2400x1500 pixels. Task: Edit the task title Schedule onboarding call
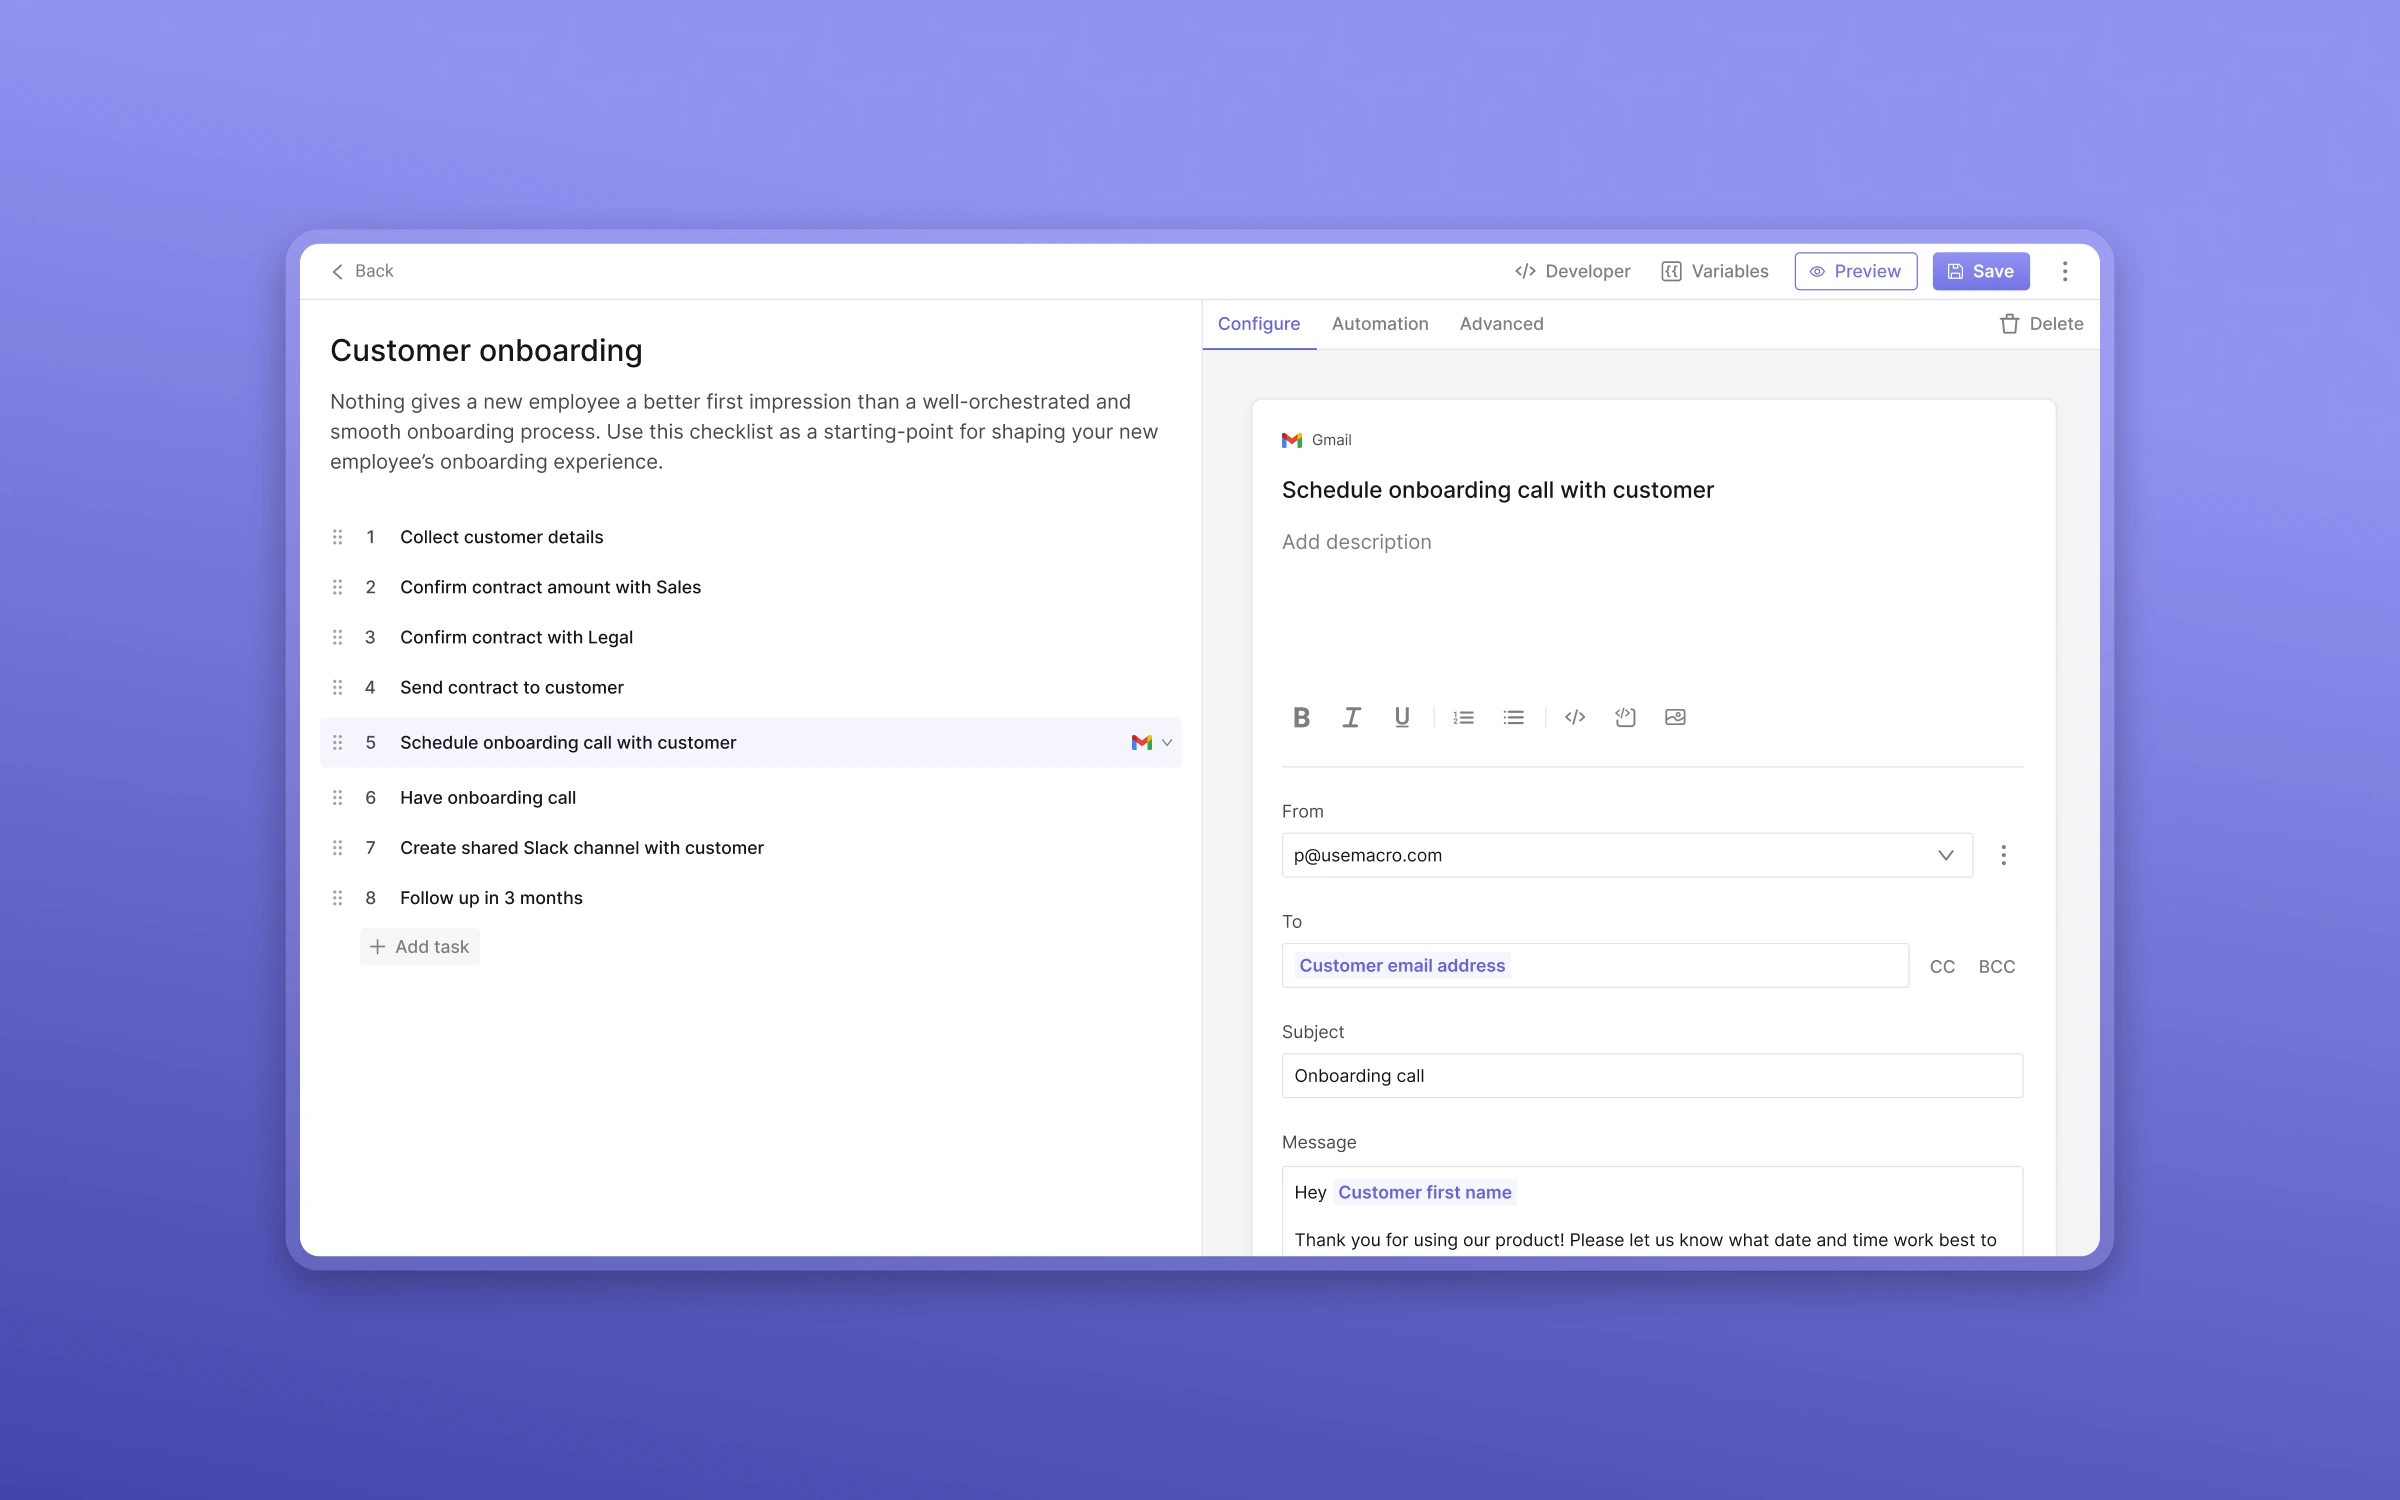[x=1497, y=490]
